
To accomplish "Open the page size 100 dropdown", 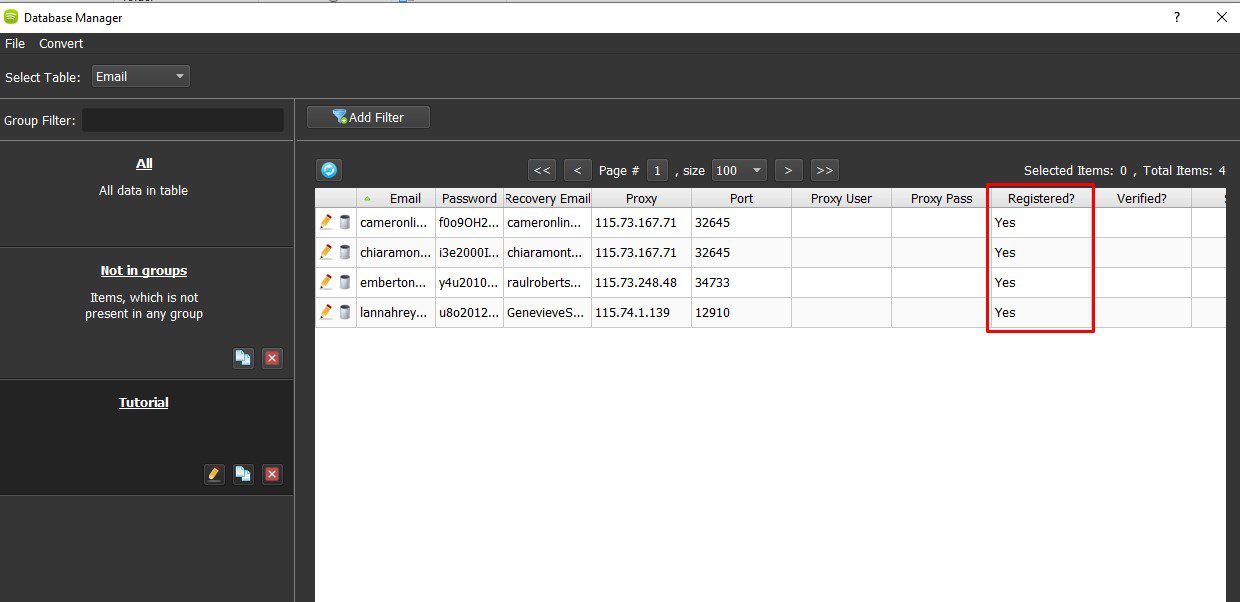I will point(739,170).
